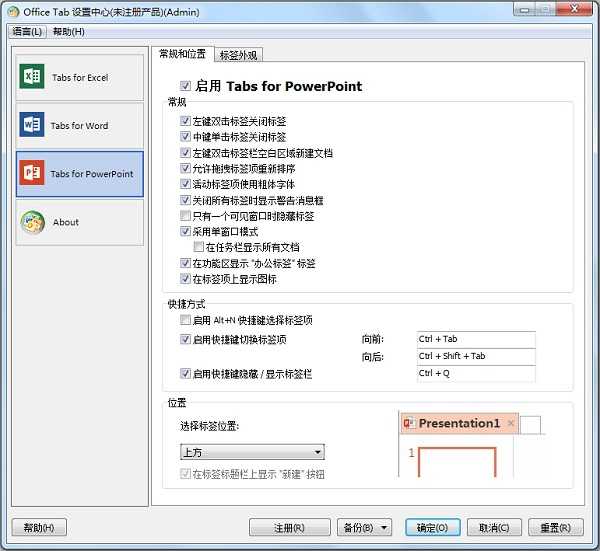Toggle 在功能区显示“办公标签”标签 checkbox
Image resolution: width=600 pixels, height=551 pixels.
click(x=185, y=263)
